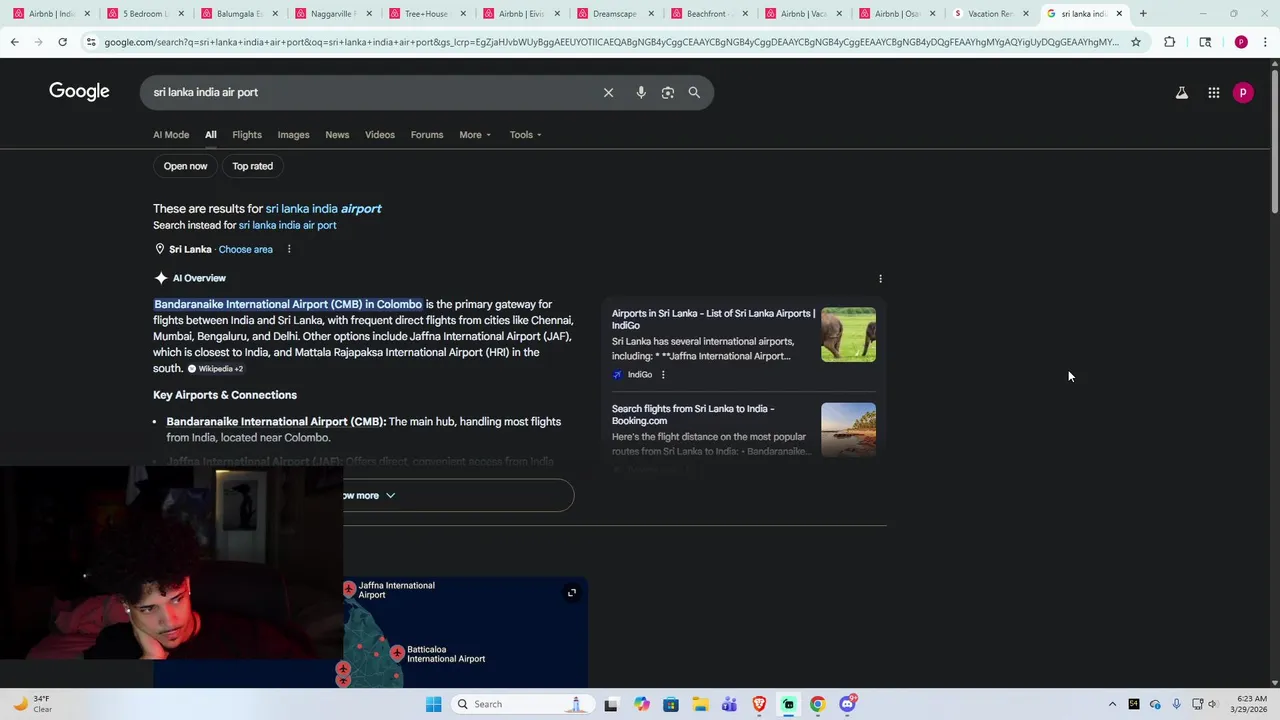Image resolution: width=1280 pixels, height=720 pixels.
Task: Start voice search with the microphone icon
Action: (641, 92)
